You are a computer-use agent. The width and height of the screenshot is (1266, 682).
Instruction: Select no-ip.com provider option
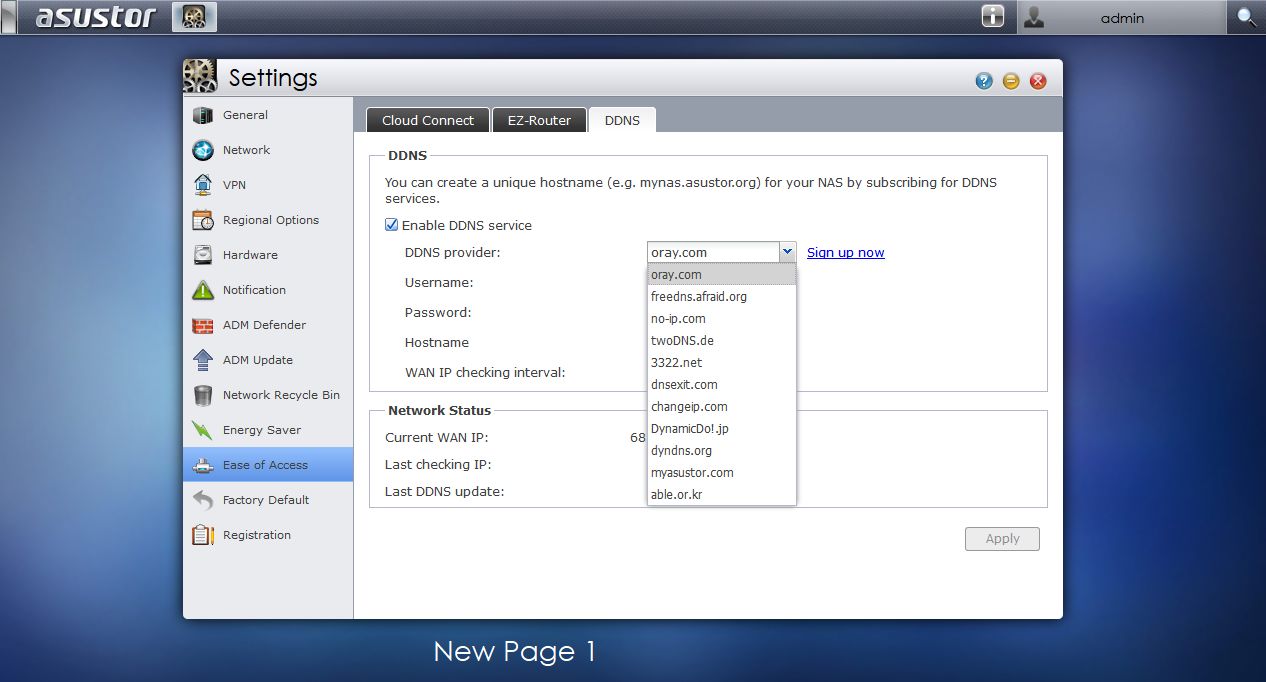pyautogui.click(x=722, y=318)
